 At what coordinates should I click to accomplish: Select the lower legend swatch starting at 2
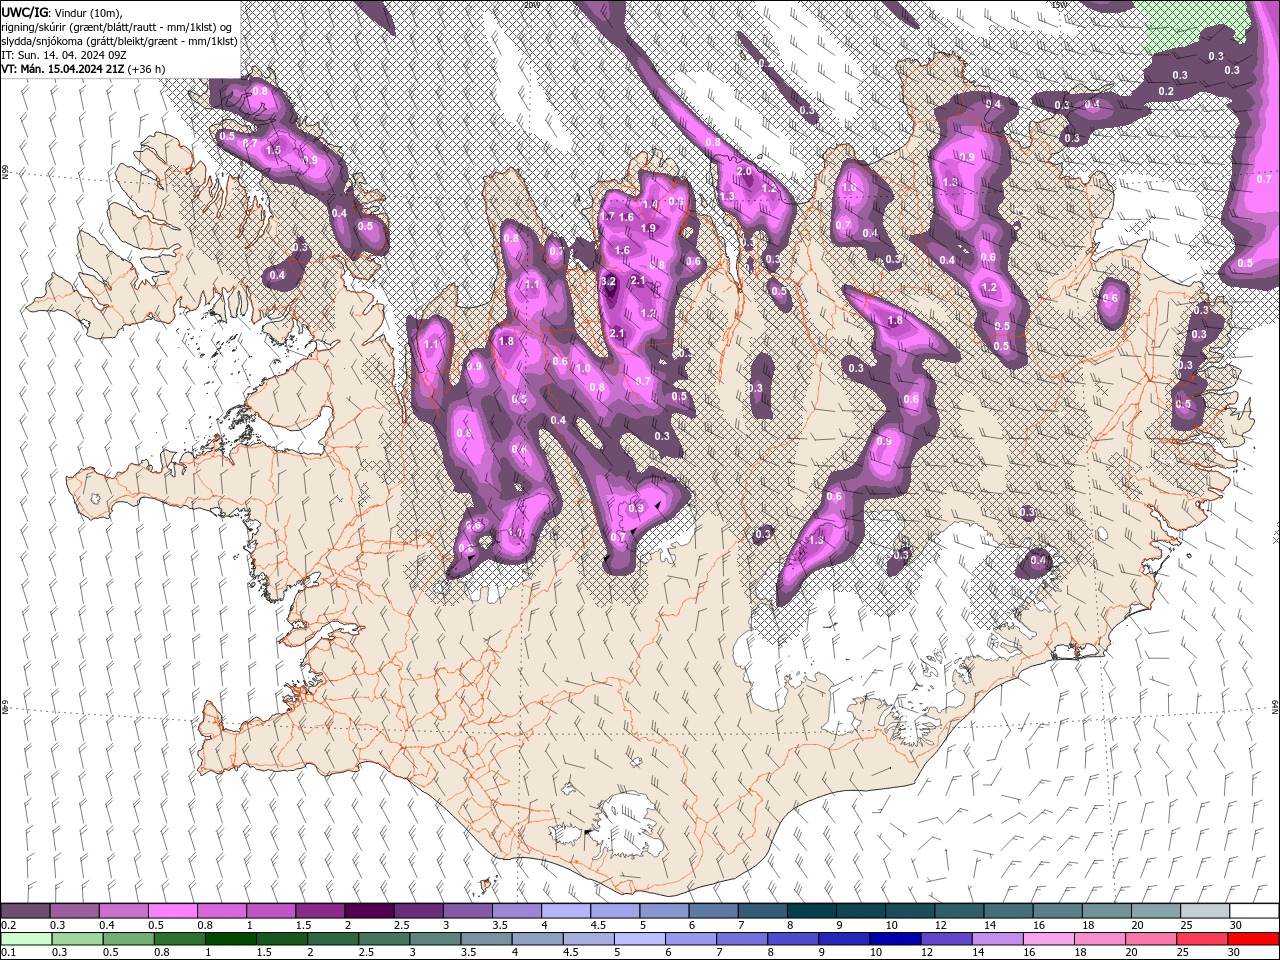[x=333, y=939]
